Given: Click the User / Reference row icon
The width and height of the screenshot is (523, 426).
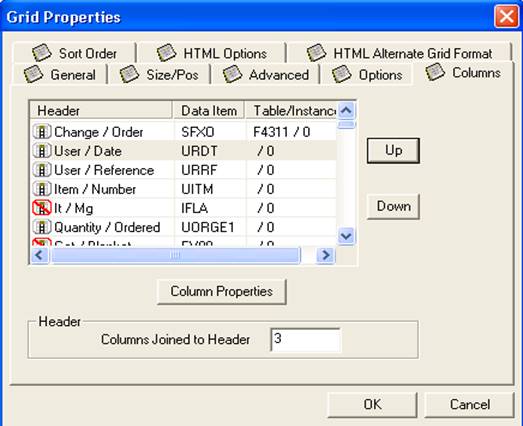Looking at the screenshot, I should coord(42,170).
